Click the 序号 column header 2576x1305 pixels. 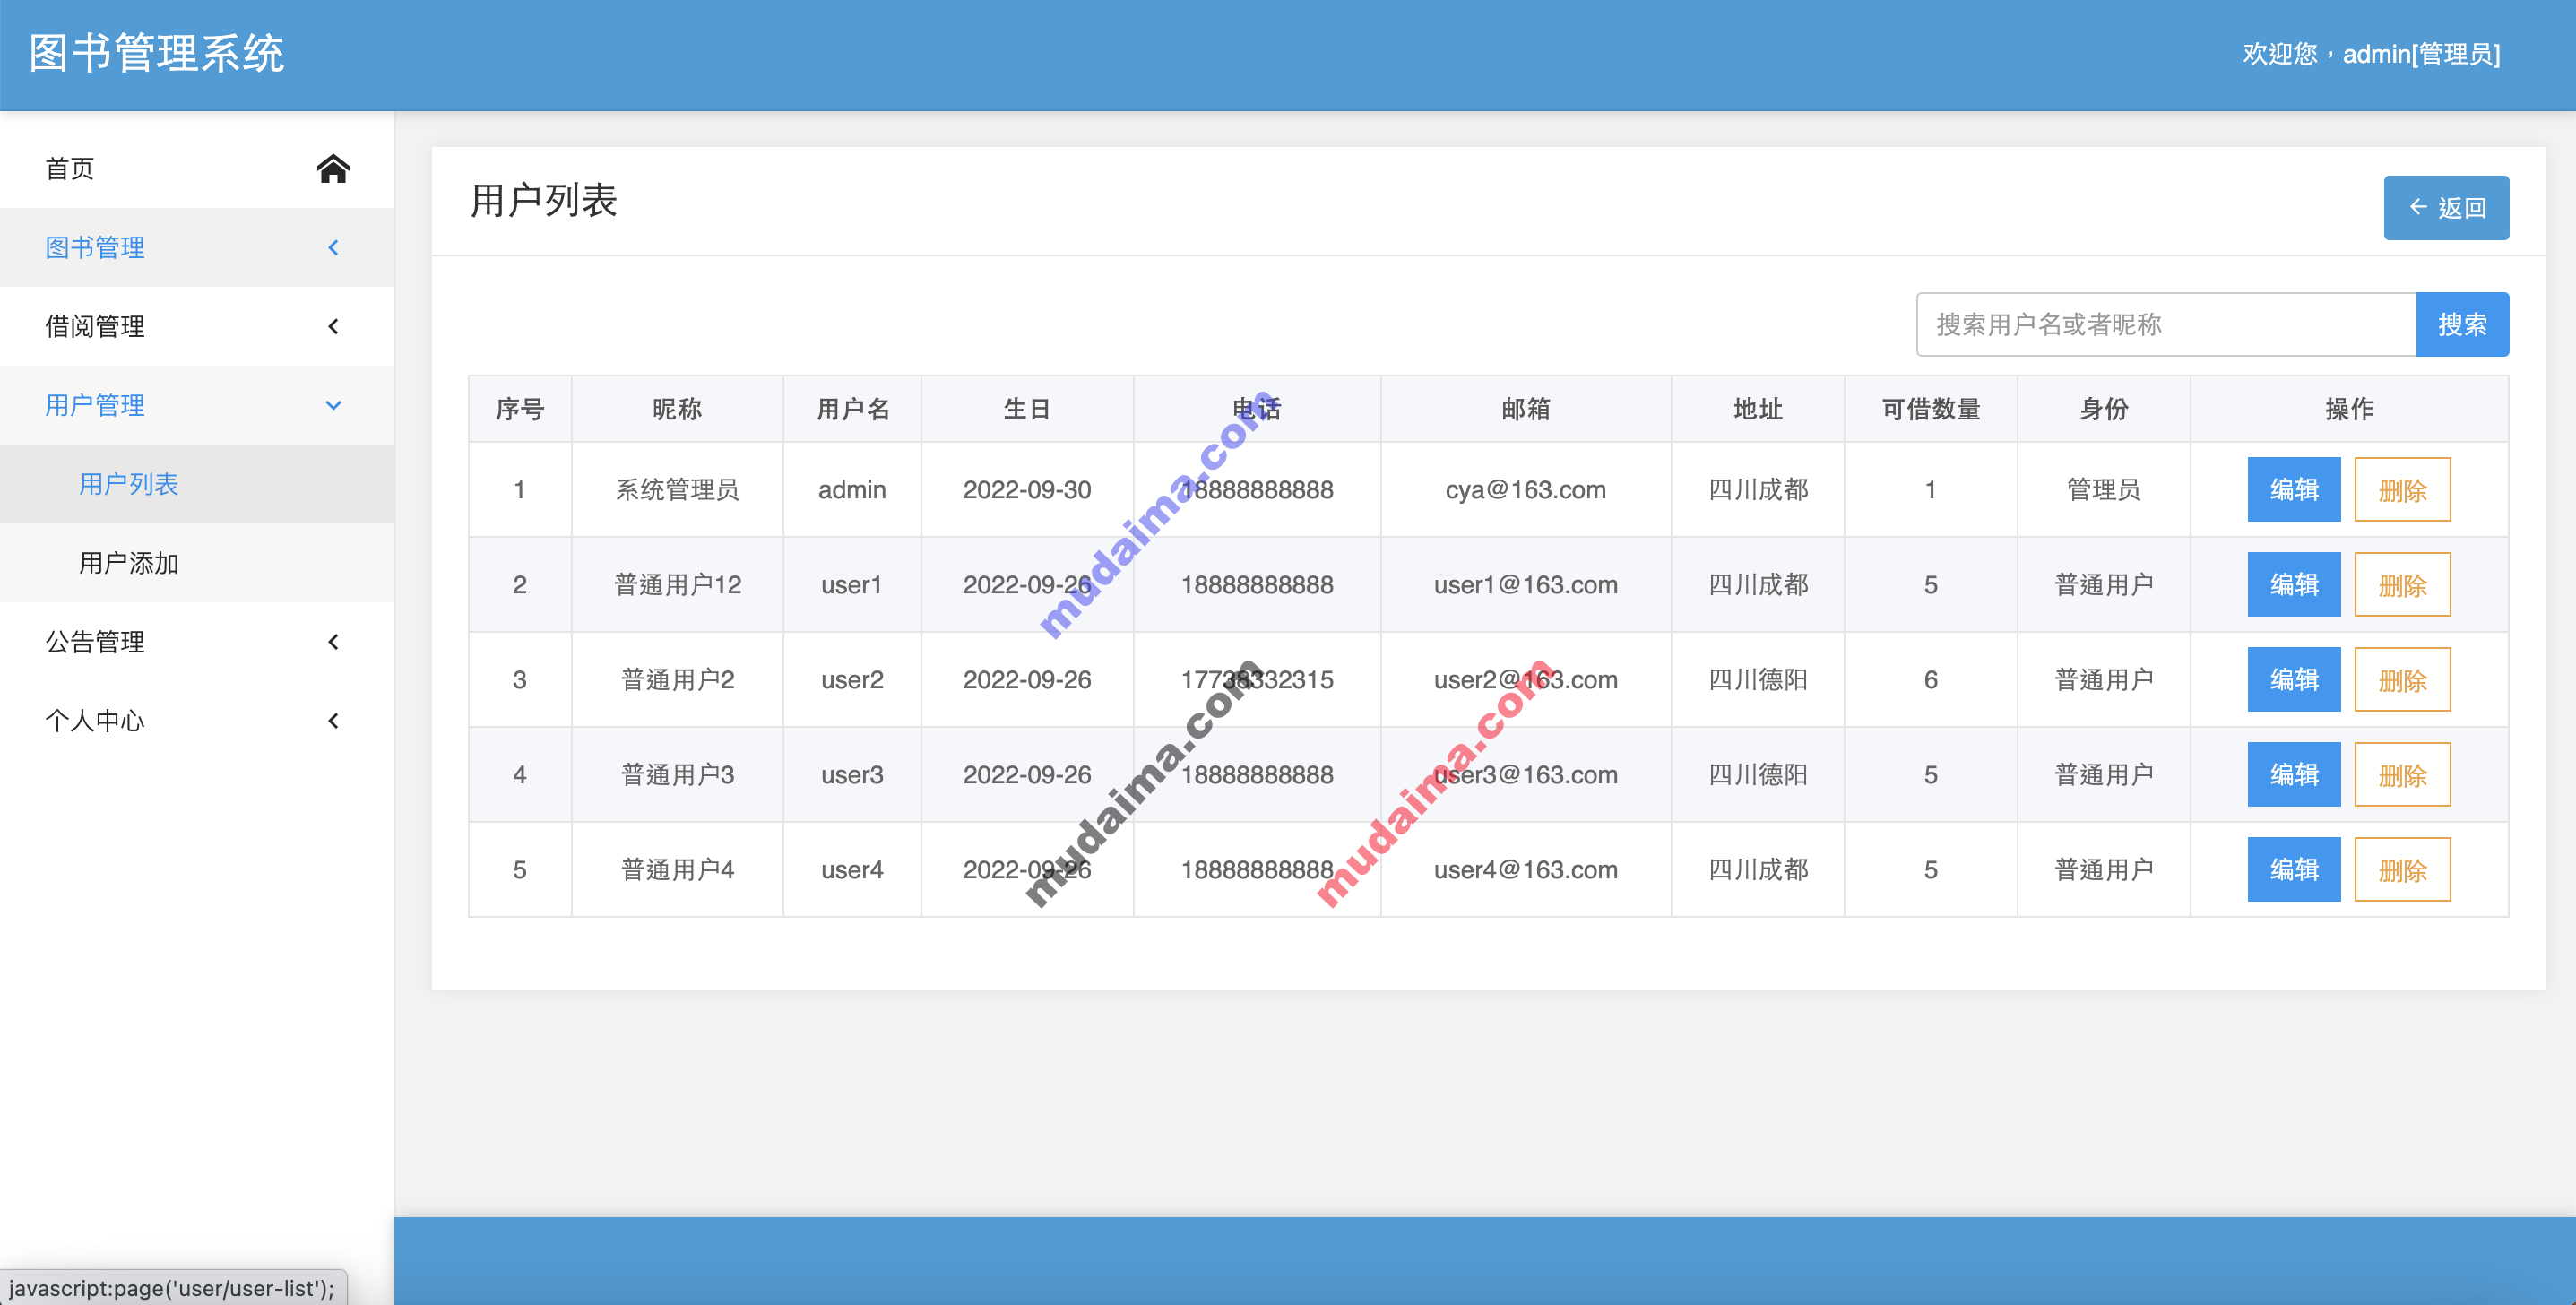[520, 409]
